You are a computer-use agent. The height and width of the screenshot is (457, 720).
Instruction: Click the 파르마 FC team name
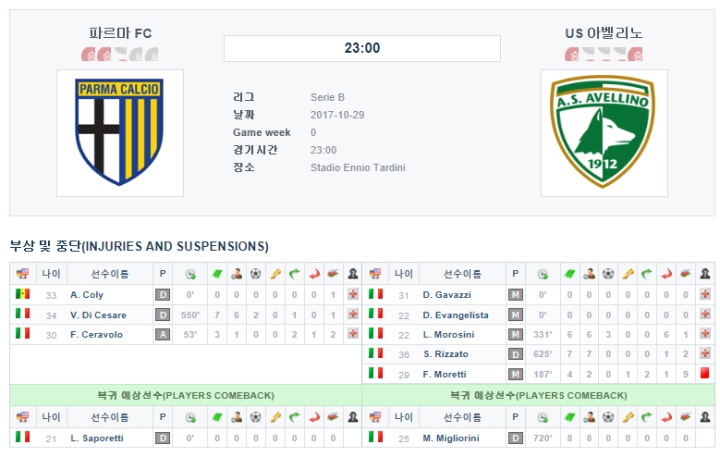pyautogui.click(x=120, y=33)
